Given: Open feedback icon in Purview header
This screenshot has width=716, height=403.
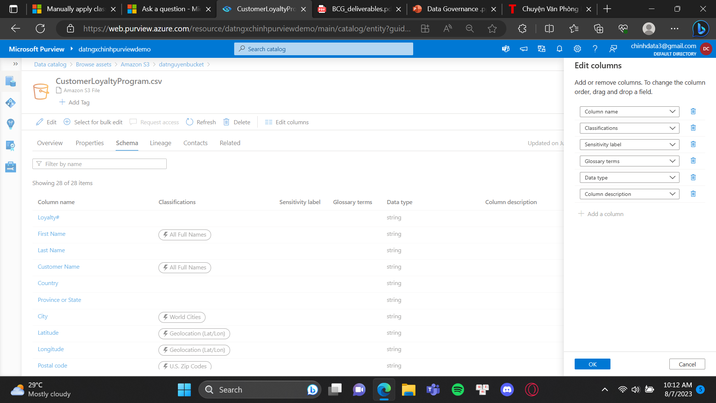Looking at the screenshot, I should coord(613,49).
